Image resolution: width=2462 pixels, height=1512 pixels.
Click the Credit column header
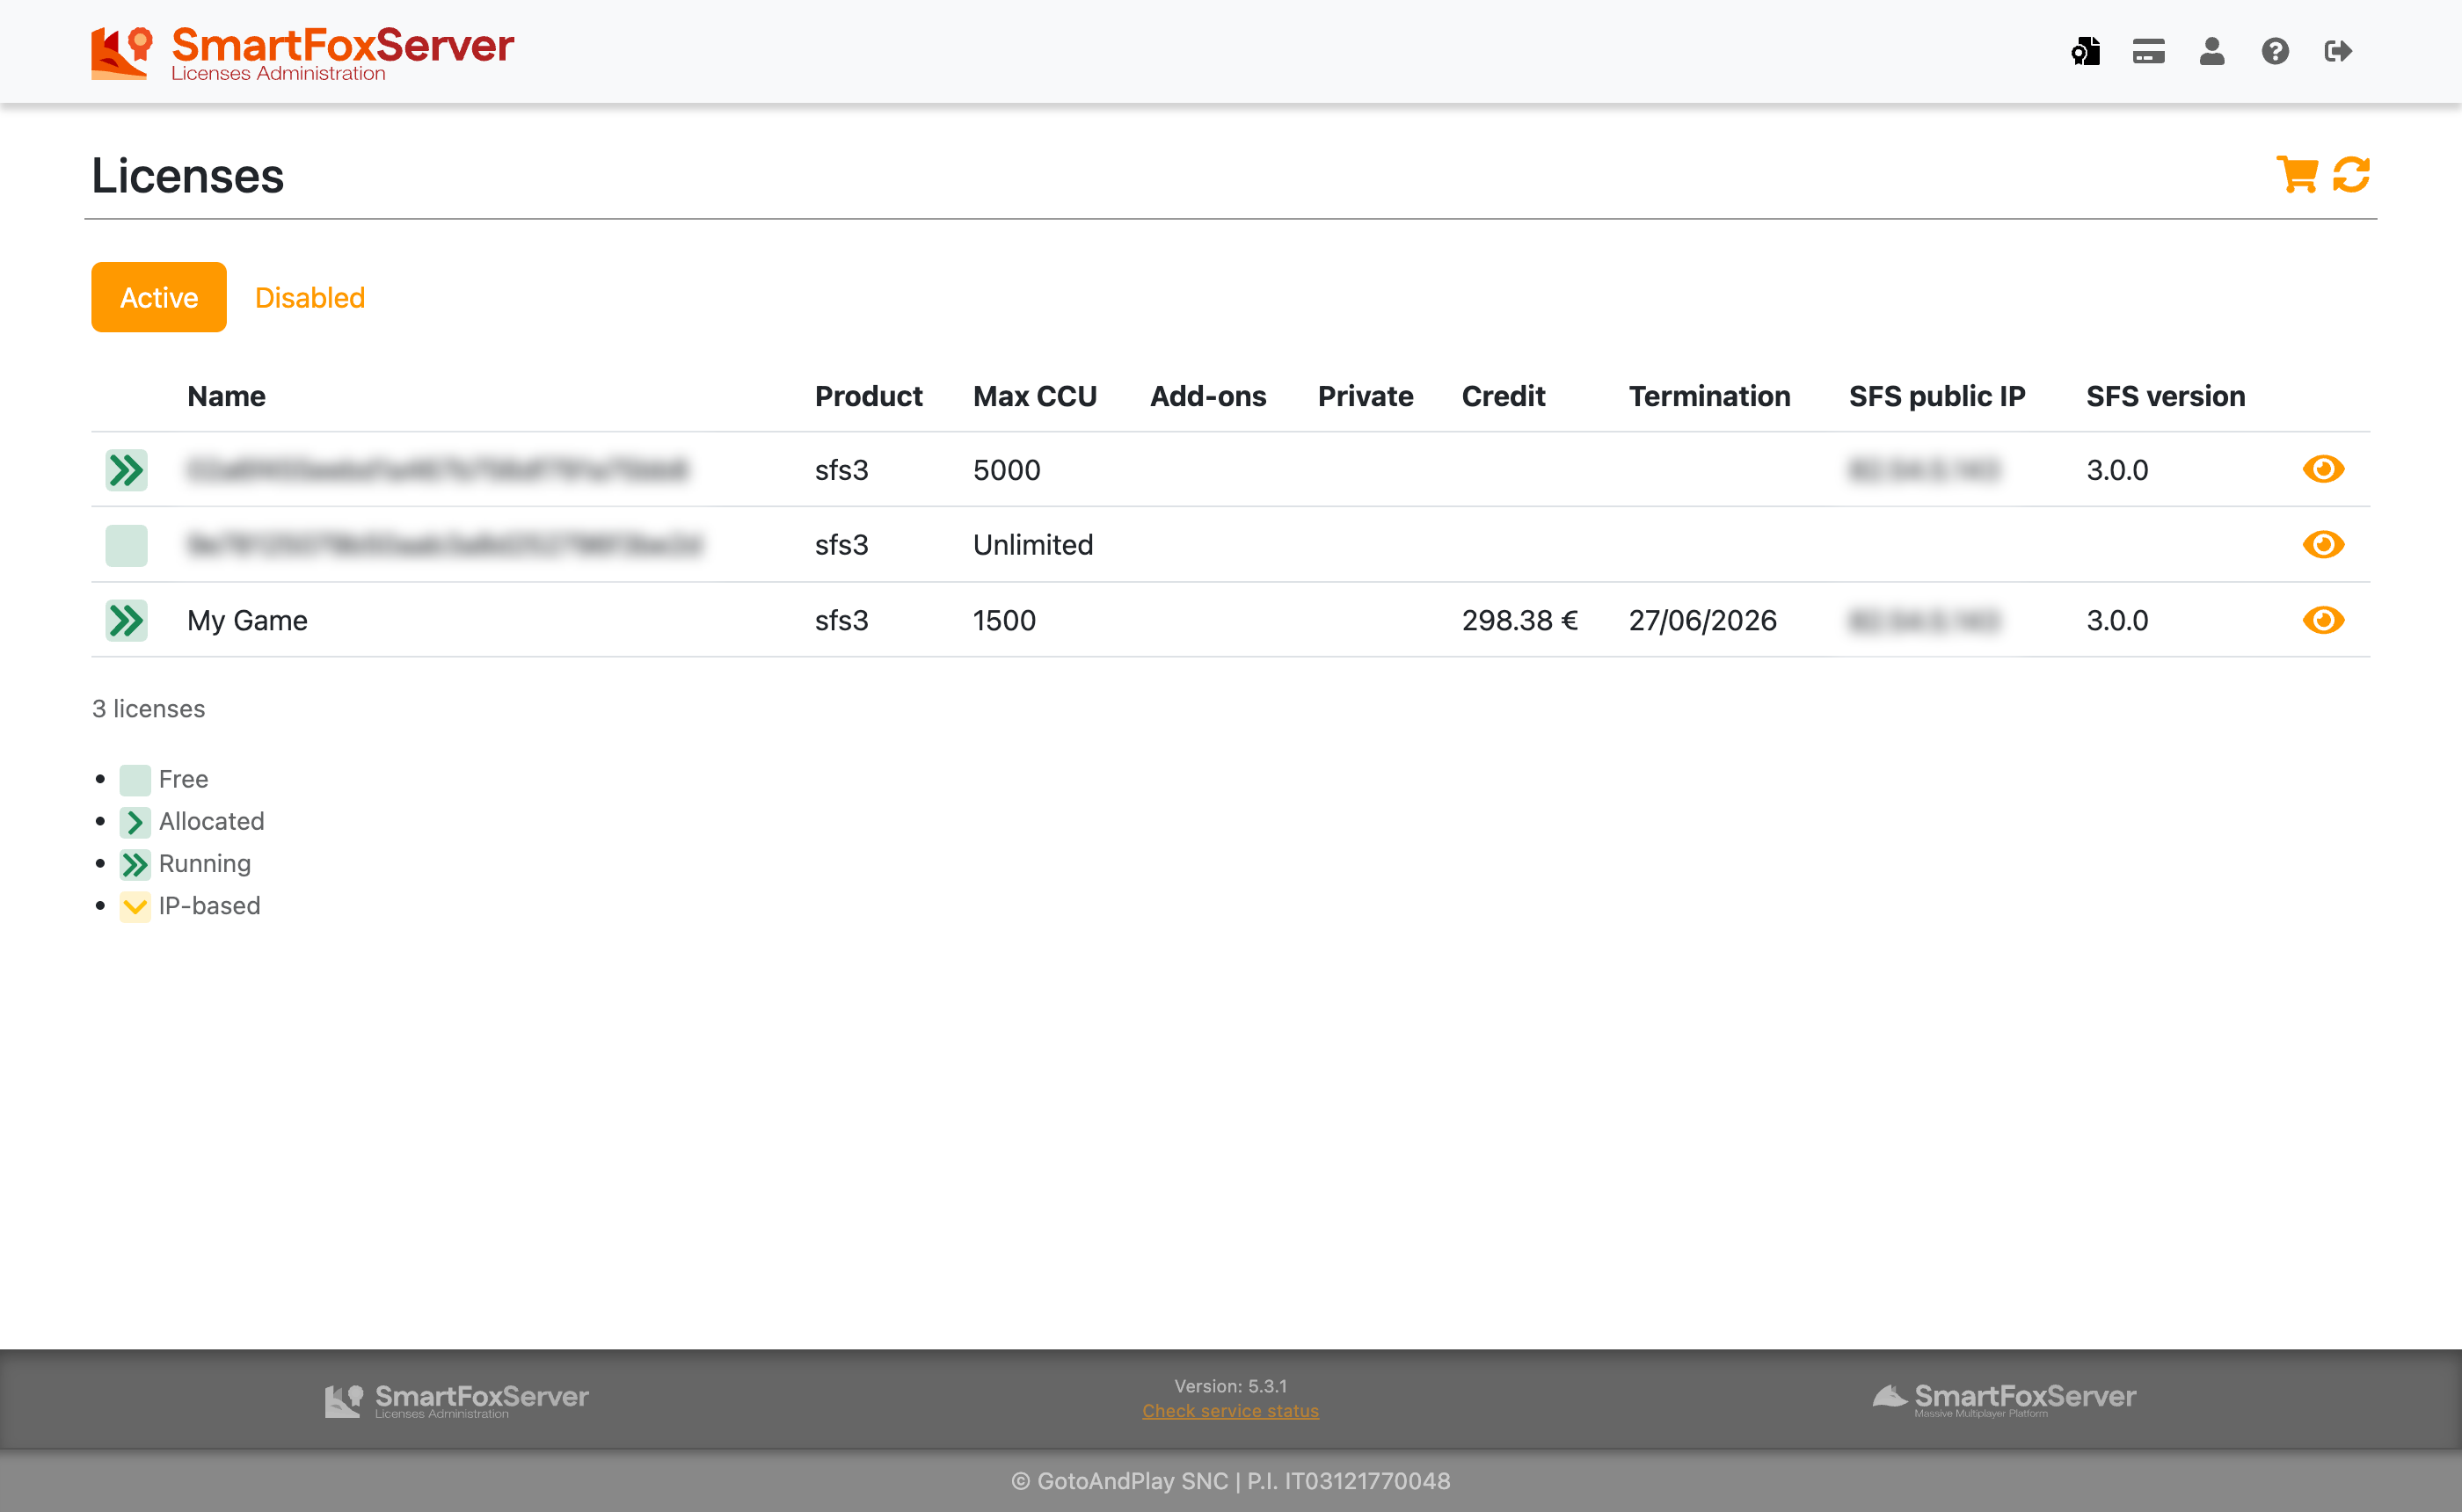pos(1503,396)
